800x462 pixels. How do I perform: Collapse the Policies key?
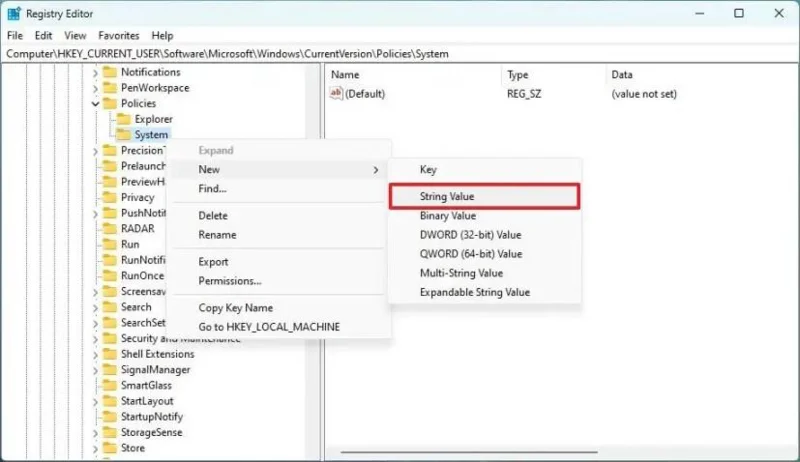(x=95, y=104)
